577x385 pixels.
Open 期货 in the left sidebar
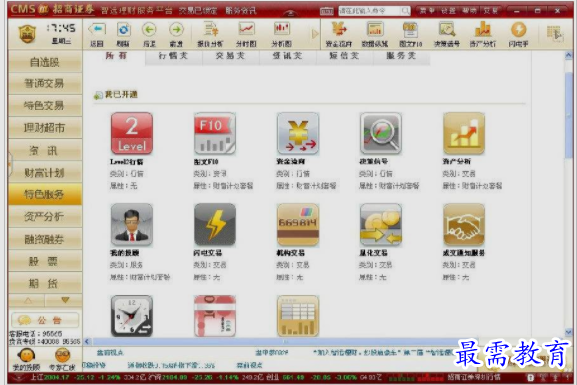[x=45, y=283]
